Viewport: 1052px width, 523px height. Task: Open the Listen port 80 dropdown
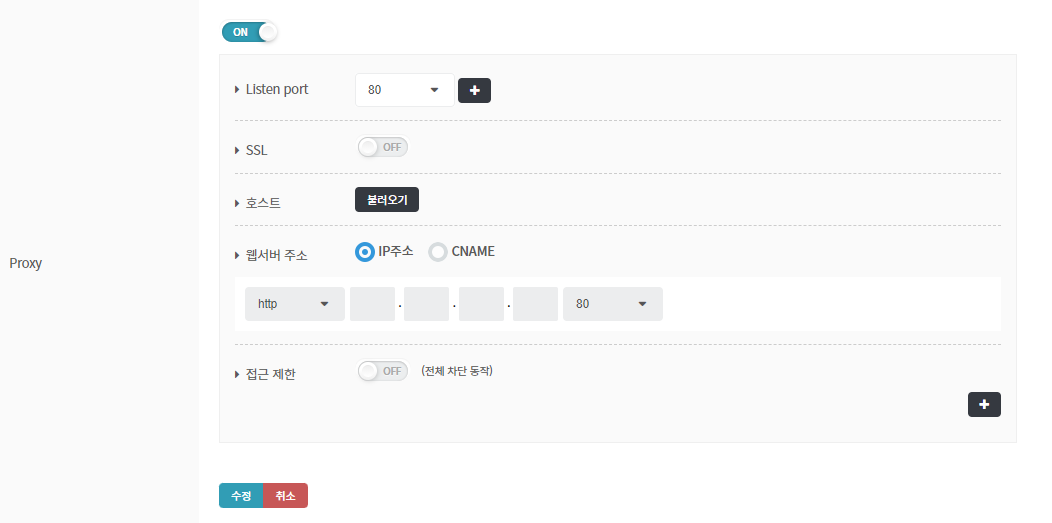click(x=404, y=90)
